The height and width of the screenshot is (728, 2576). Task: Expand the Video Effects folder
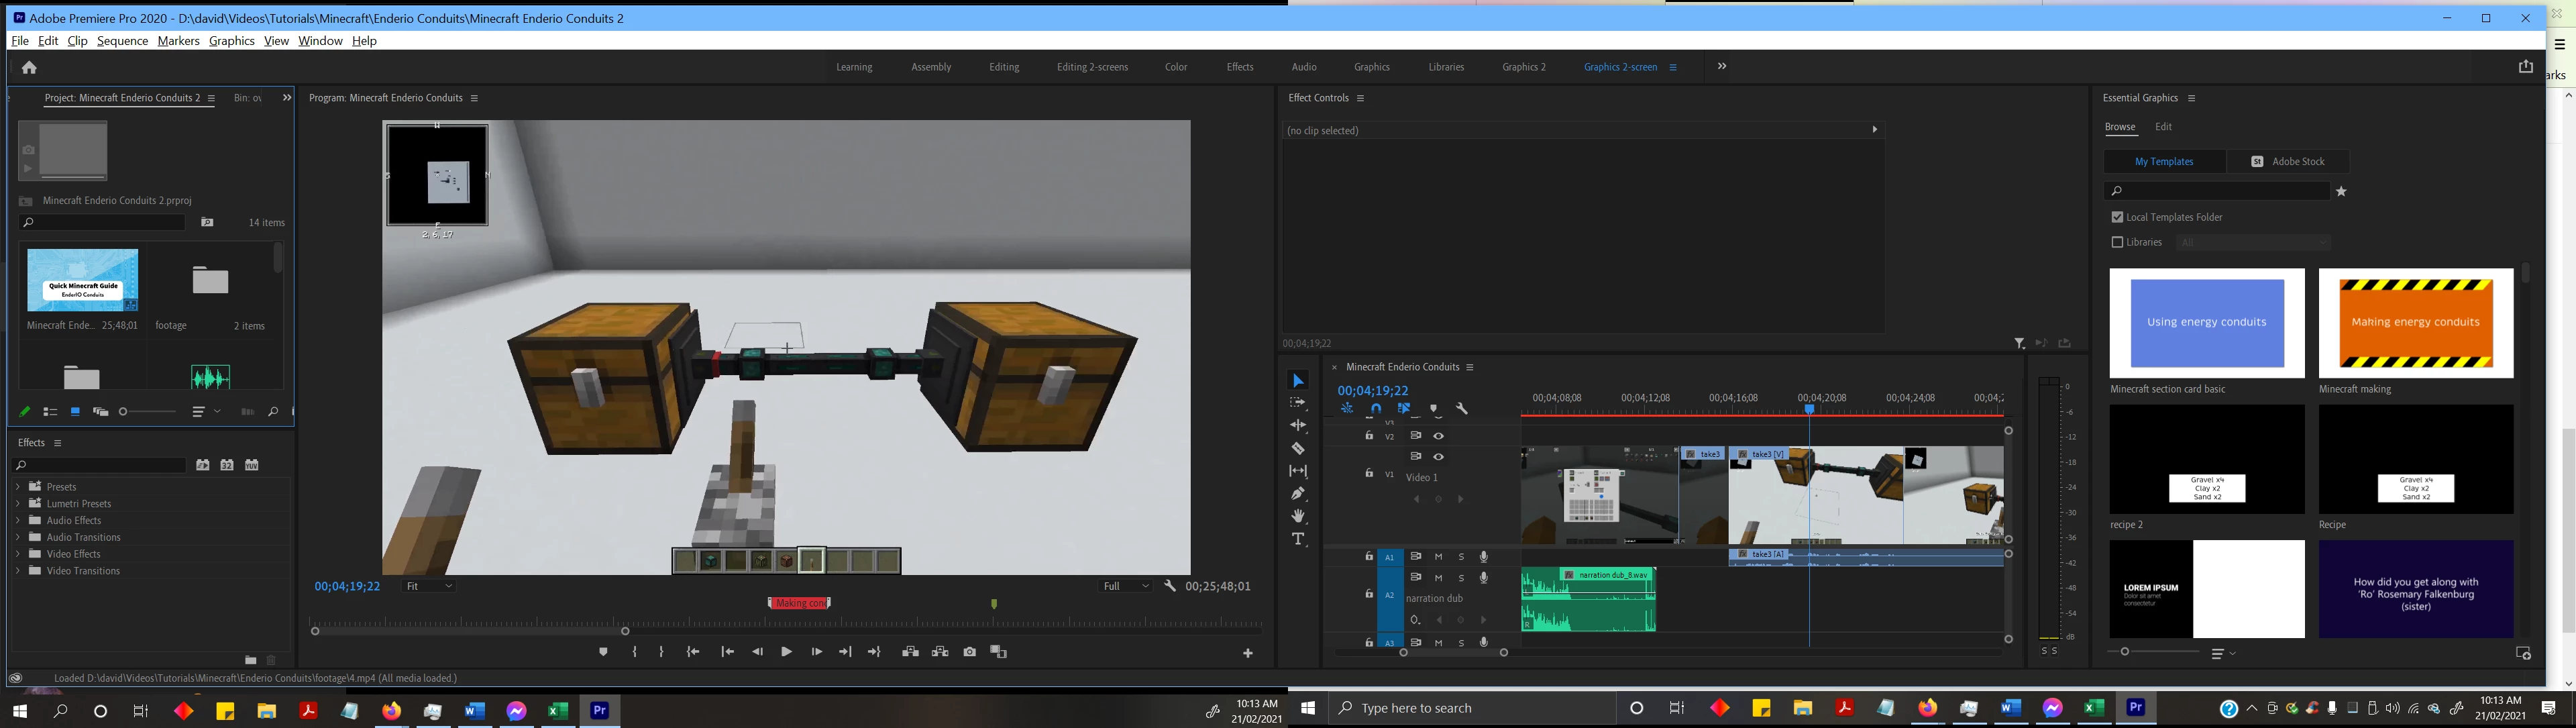(17, 554)
